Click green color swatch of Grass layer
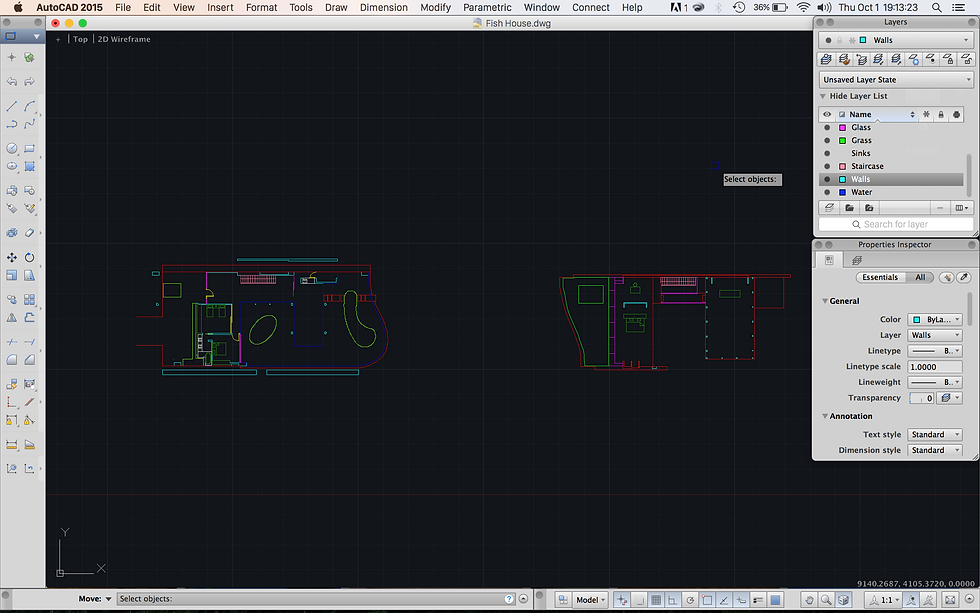Screen dimensions: 980x613 pyautogui.click(x=842, y=141)
